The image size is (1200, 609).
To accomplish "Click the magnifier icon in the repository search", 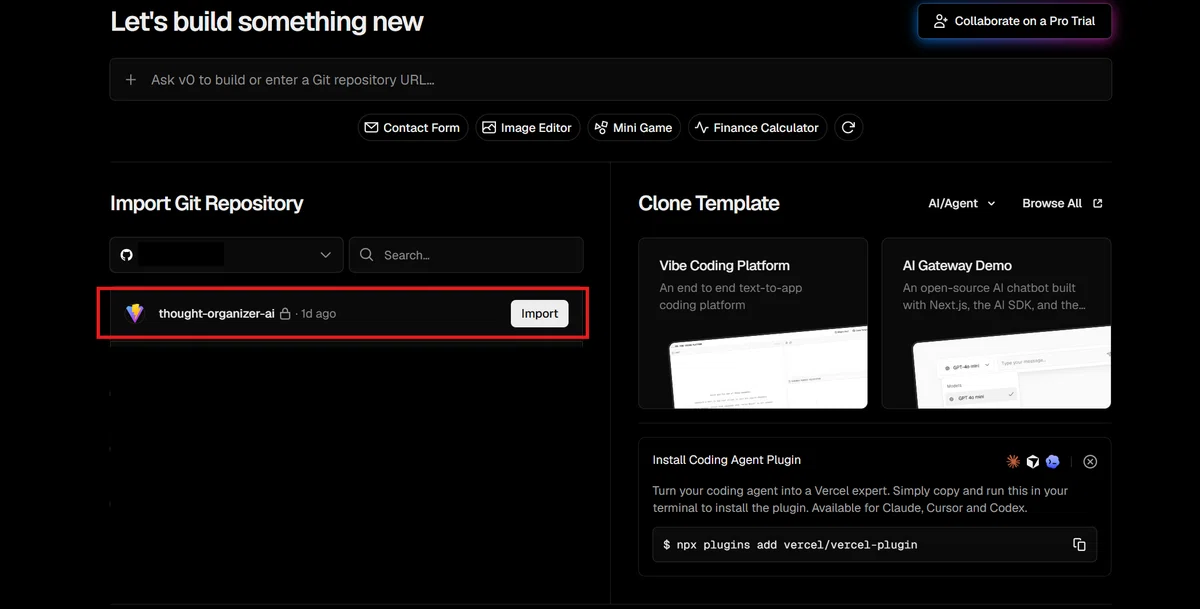I will tap(368, 255).
